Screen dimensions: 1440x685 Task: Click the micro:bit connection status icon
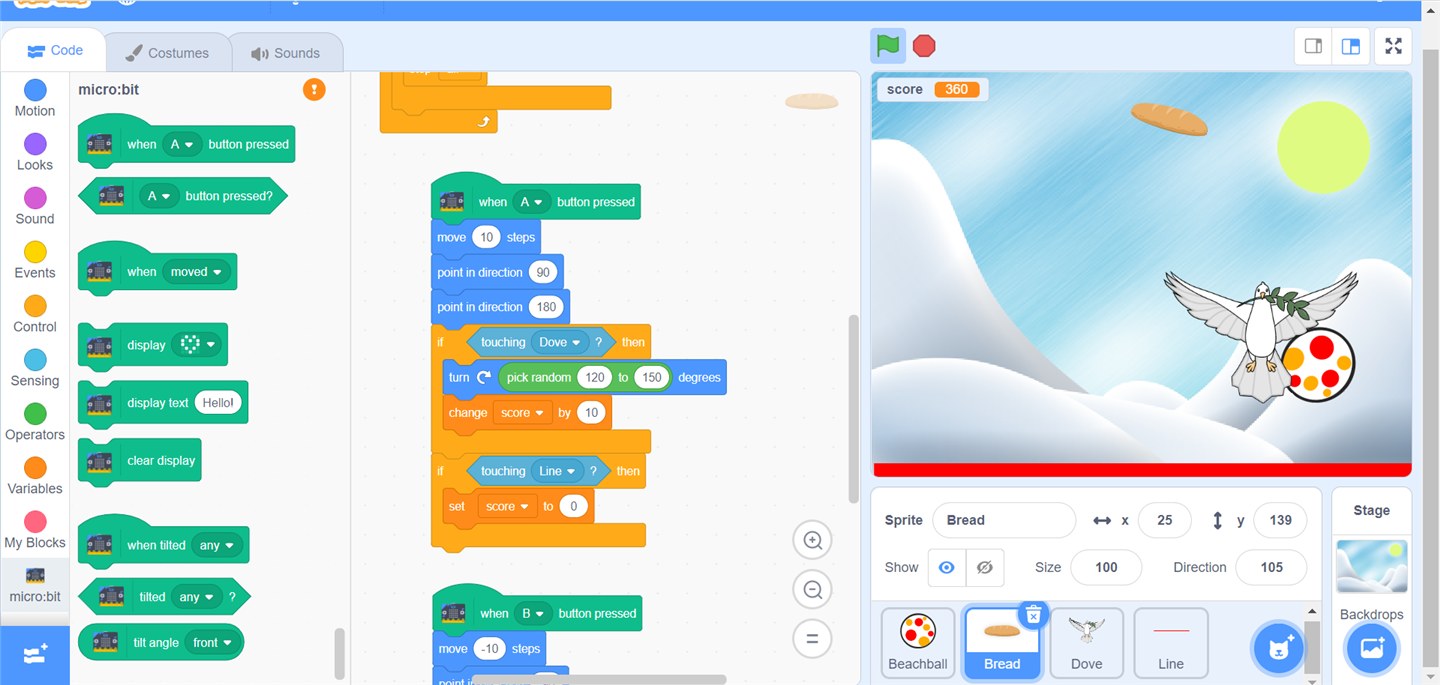pos(314,90)
